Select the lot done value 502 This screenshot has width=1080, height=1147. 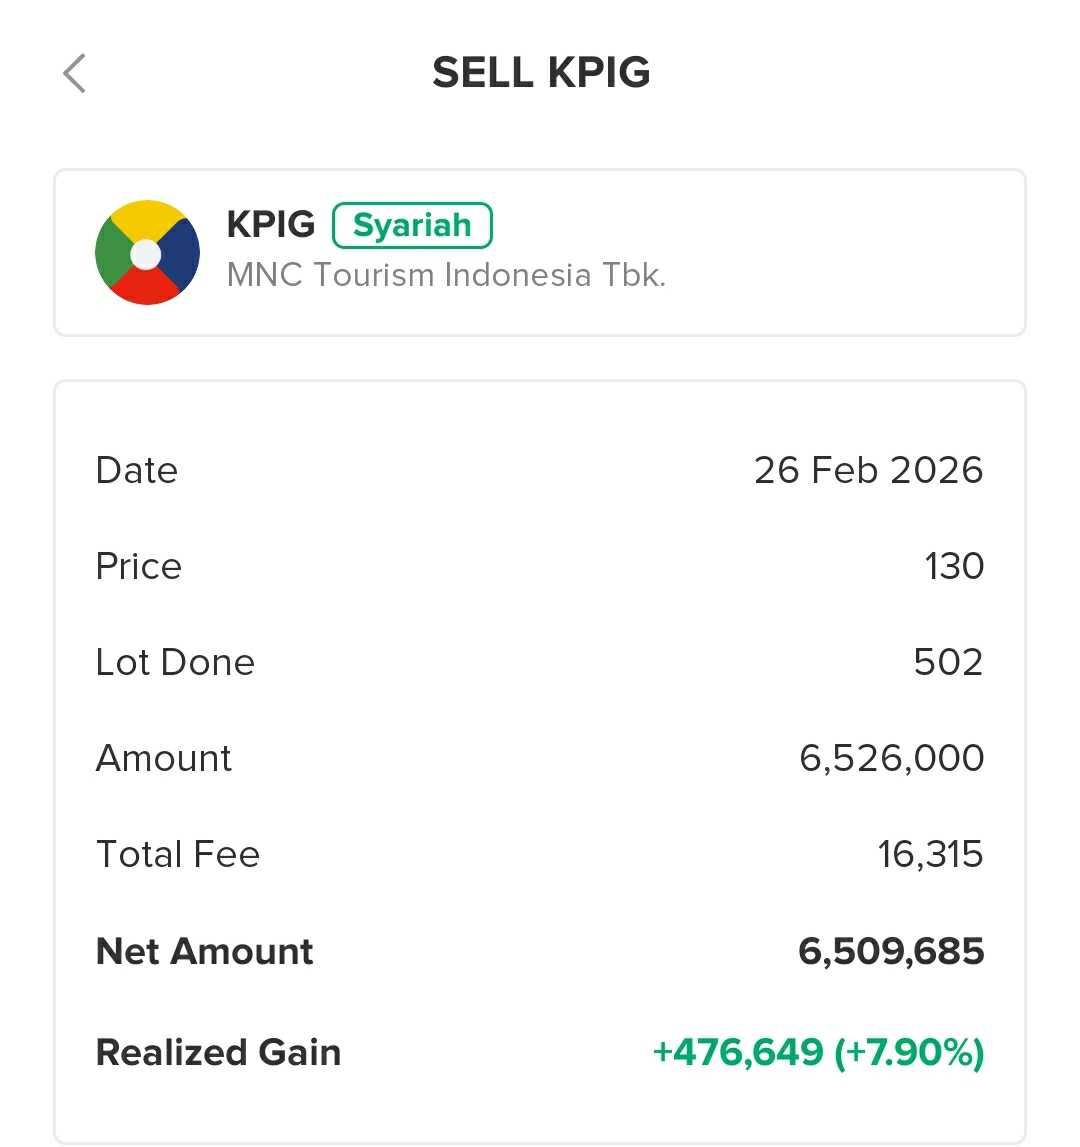click(x=948, y=662)
